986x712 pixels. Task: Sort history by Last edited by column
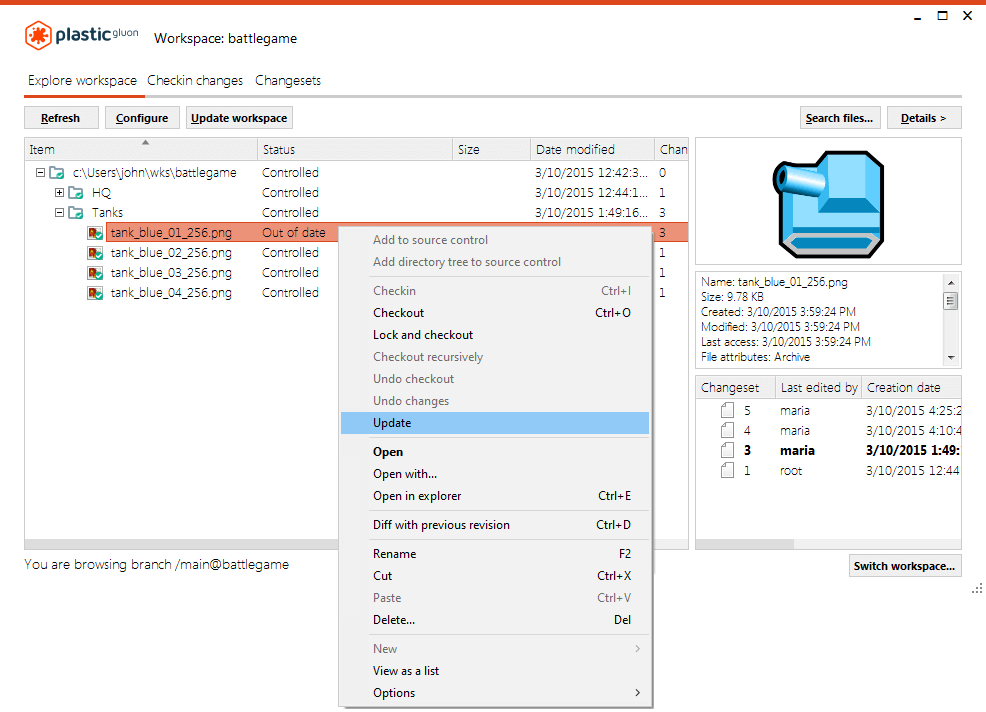coord(819,388)
